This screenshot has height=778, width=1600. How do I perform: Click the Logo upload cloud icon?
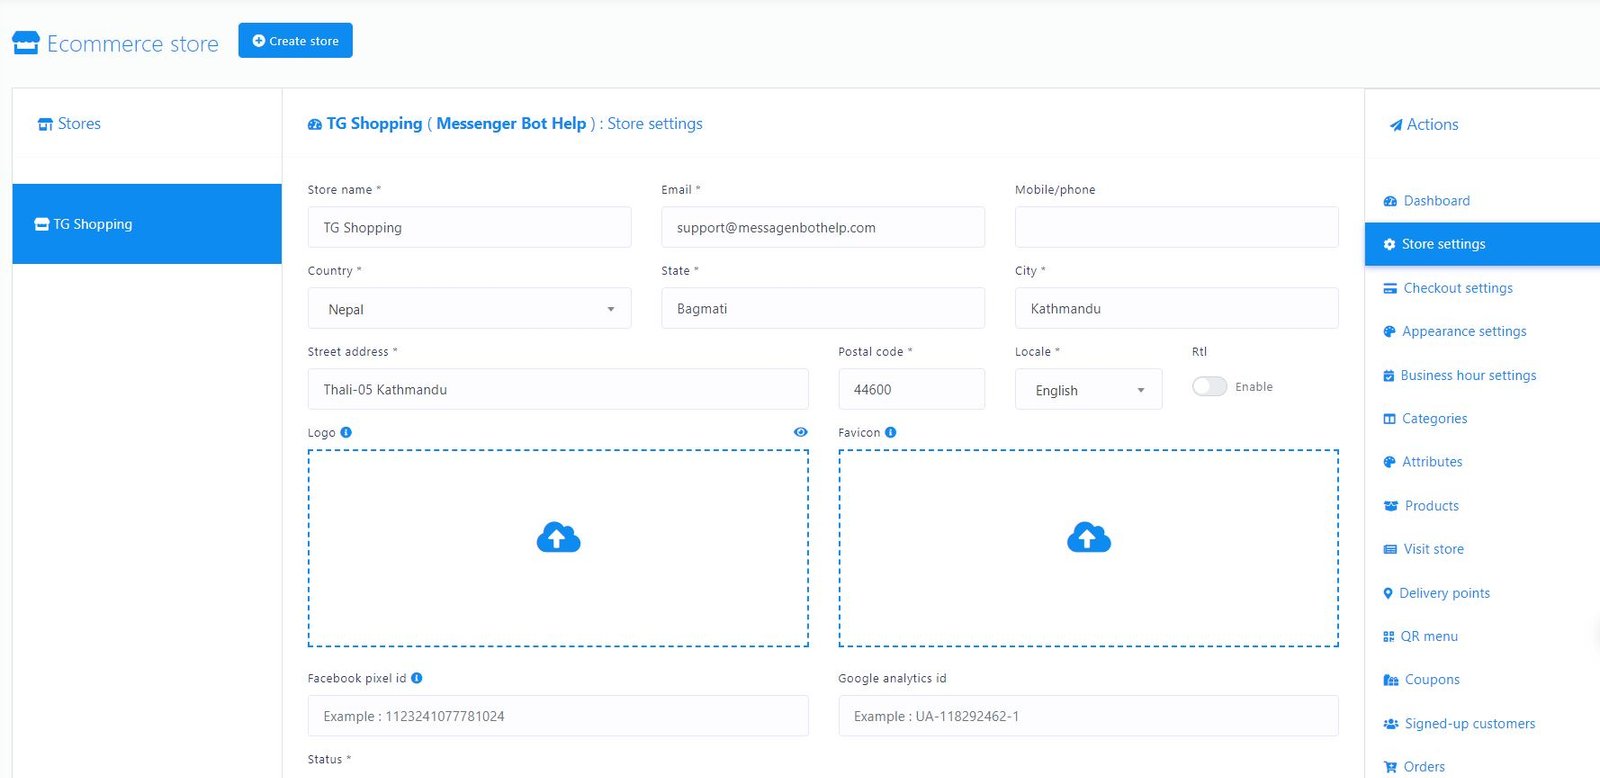558,538
